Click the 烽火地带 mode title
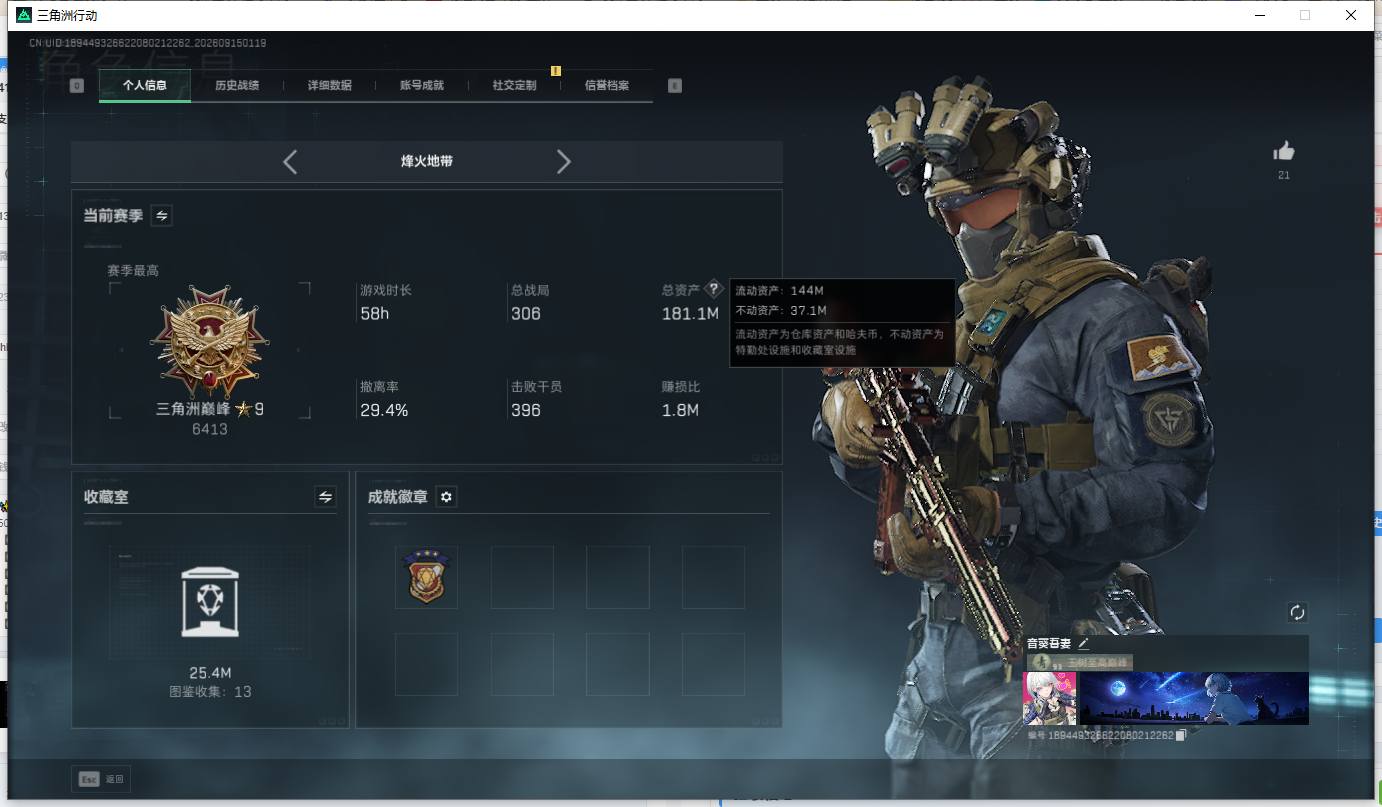The height and width of the screenshot is (807, 1382). pos(427,161)
